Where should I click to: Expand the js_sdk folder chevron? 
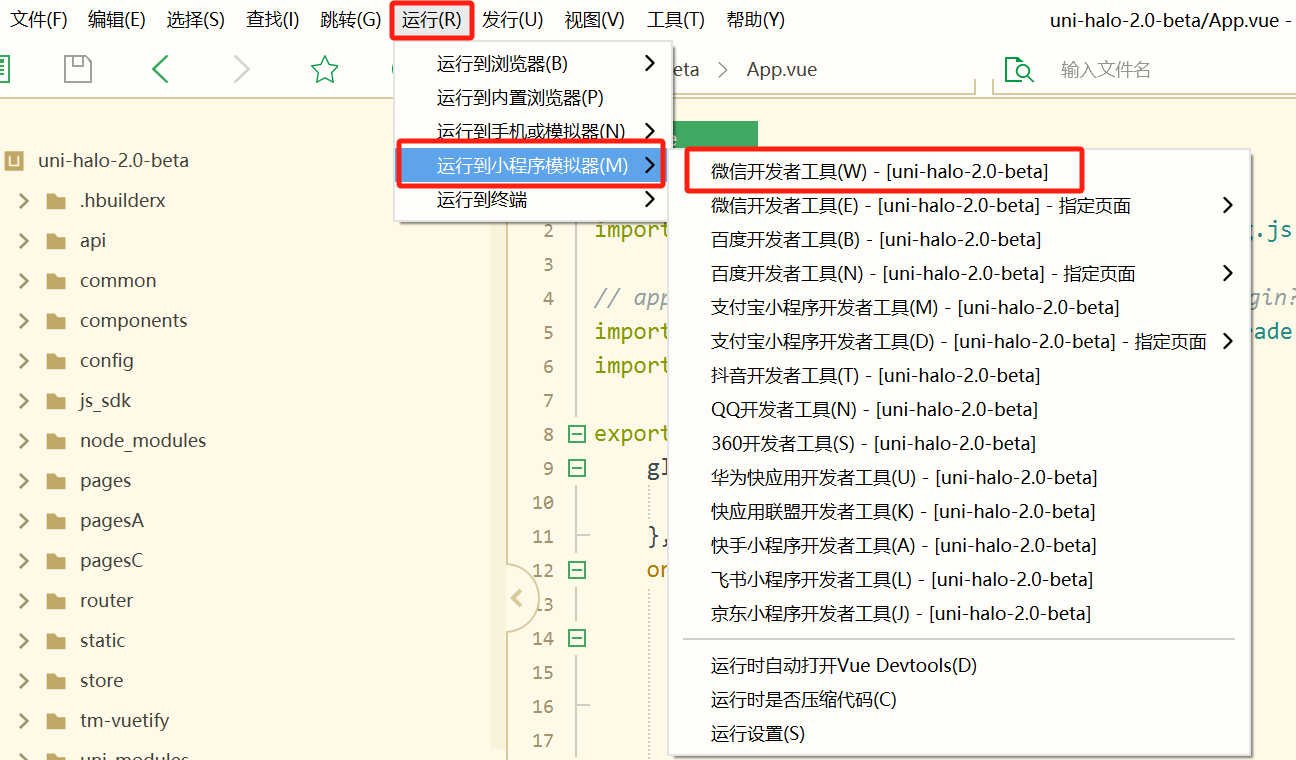[24, 401]
